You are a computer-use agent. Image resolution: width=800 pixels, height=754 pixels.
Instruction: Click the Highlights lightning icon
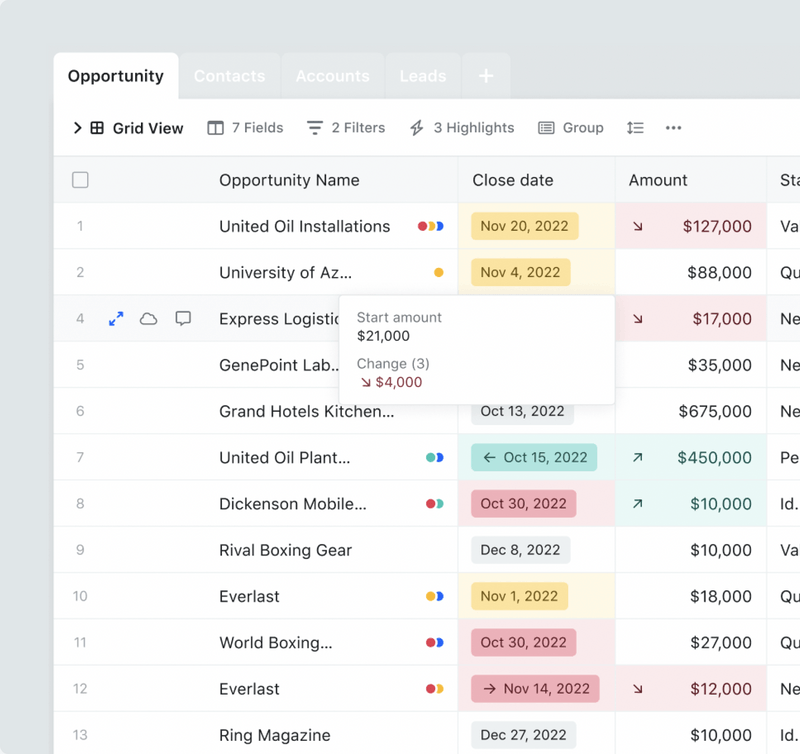[x=415, y=127]
